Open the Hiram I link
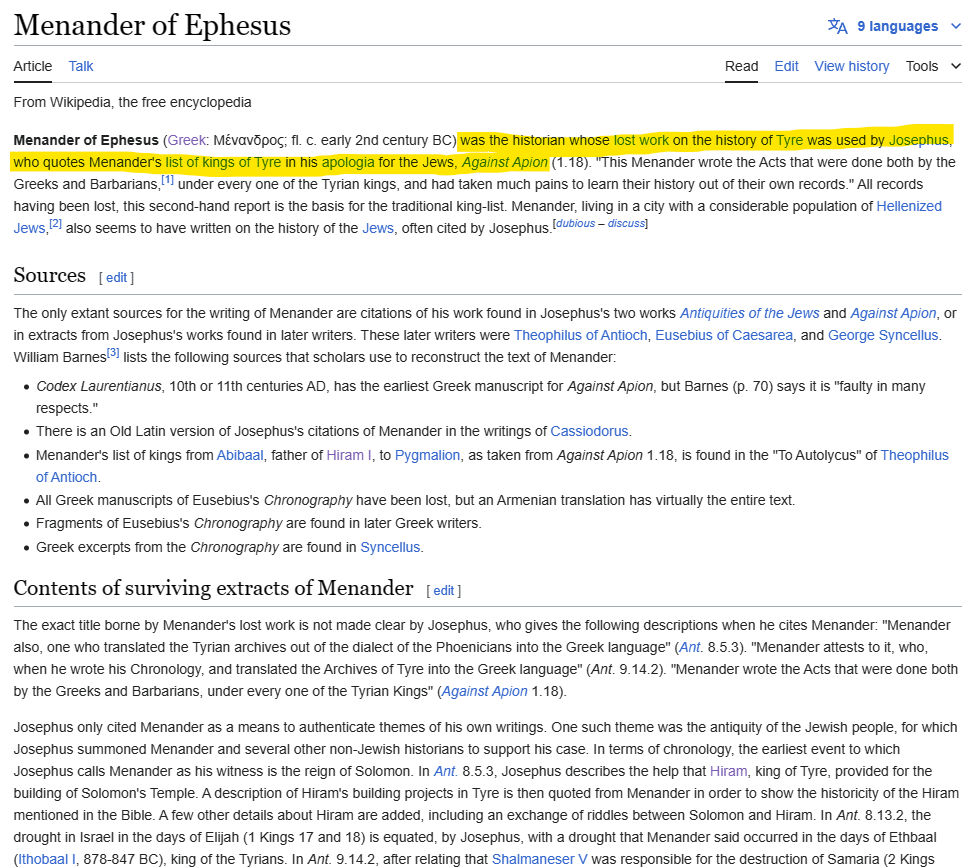974x868 pixels. click(x=348, y=455)
